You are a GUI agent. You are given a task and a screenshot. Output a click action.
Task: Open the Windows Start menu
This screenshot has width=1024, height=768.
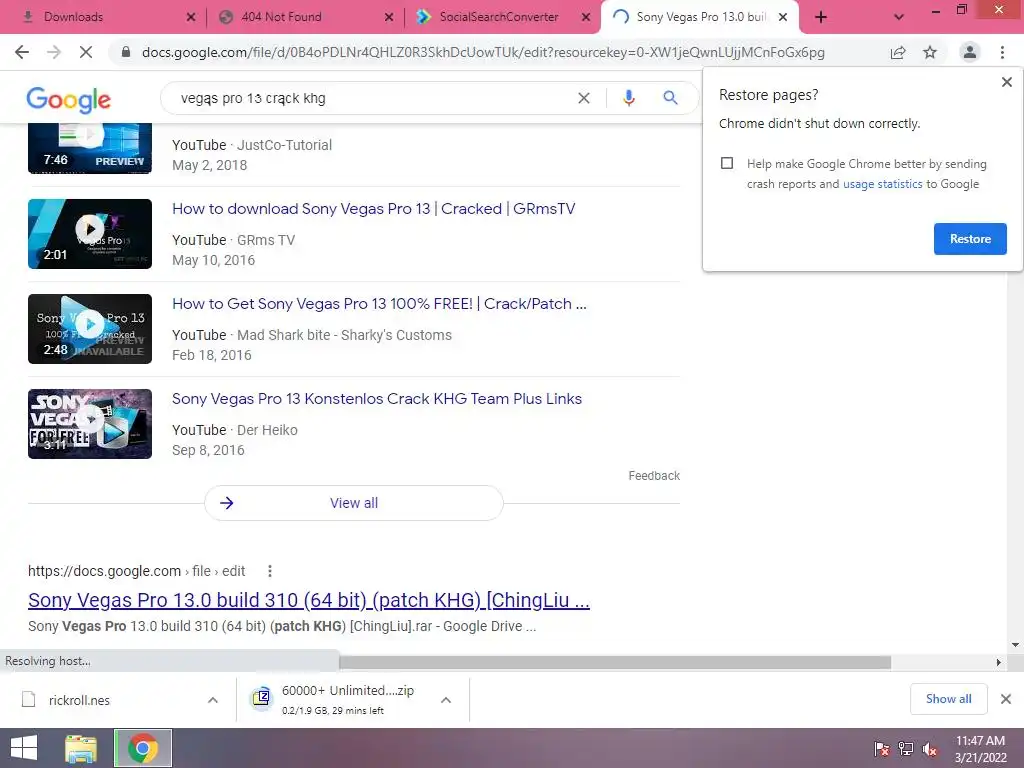pos(24,748)
